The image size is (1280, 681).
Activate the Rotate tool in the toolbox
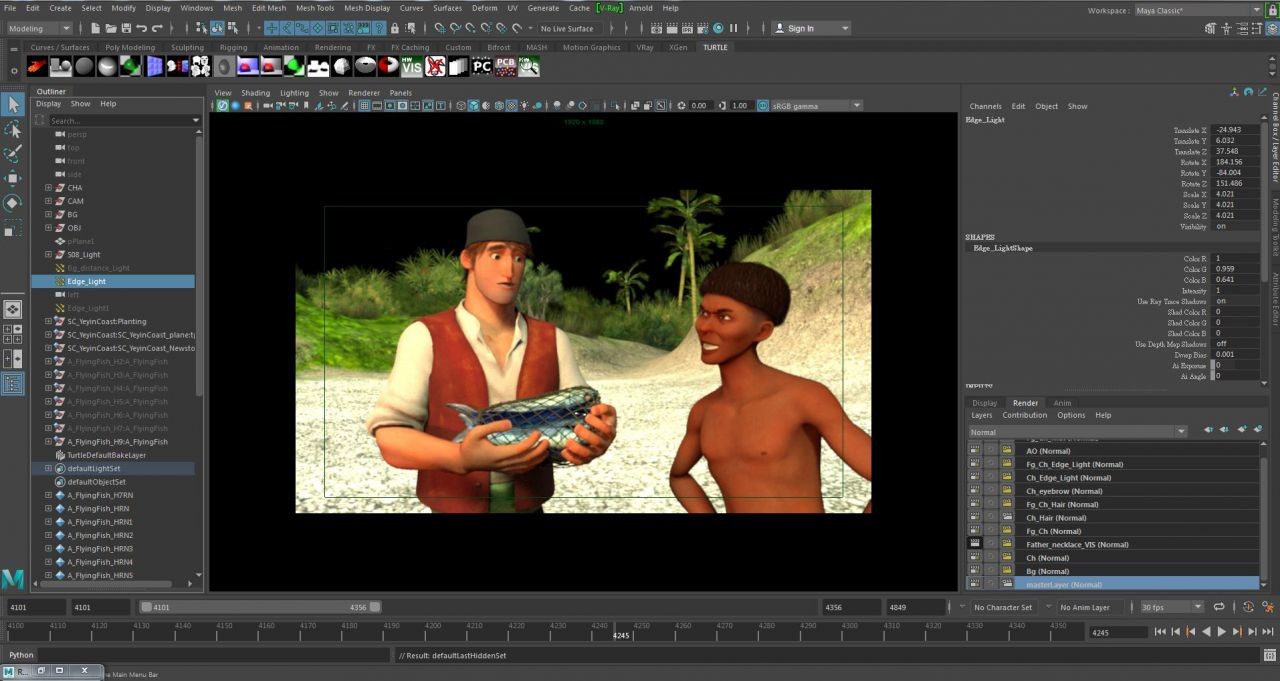click(x=13, y=203)
